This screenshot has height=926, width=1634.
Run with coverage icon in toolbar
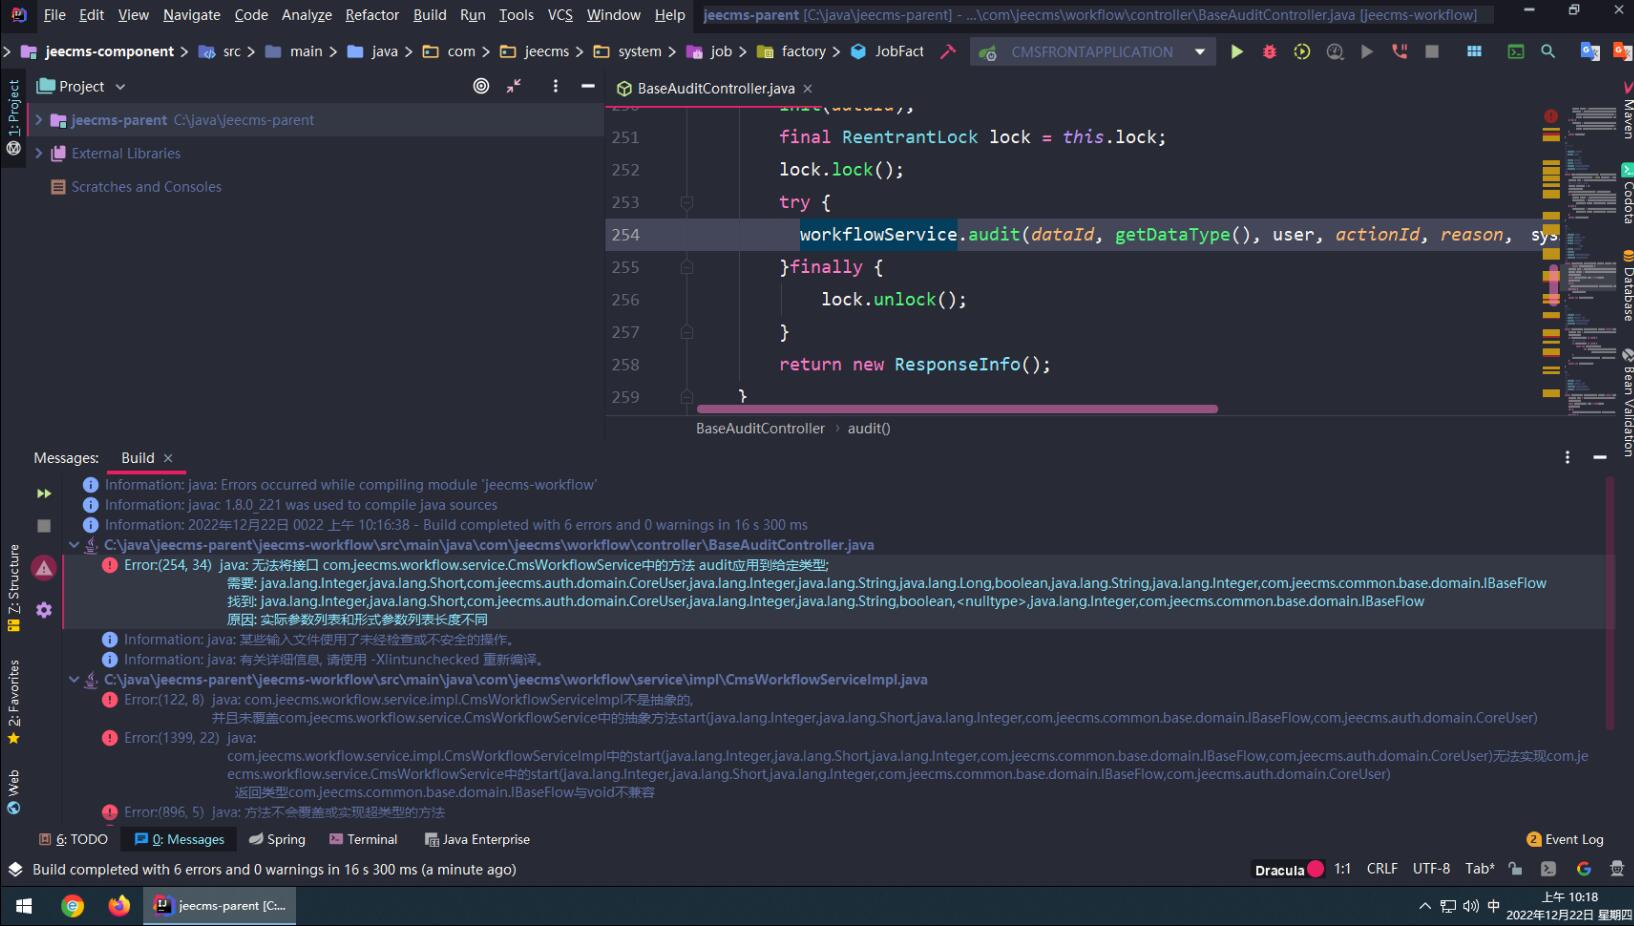tap(1302, 52)
